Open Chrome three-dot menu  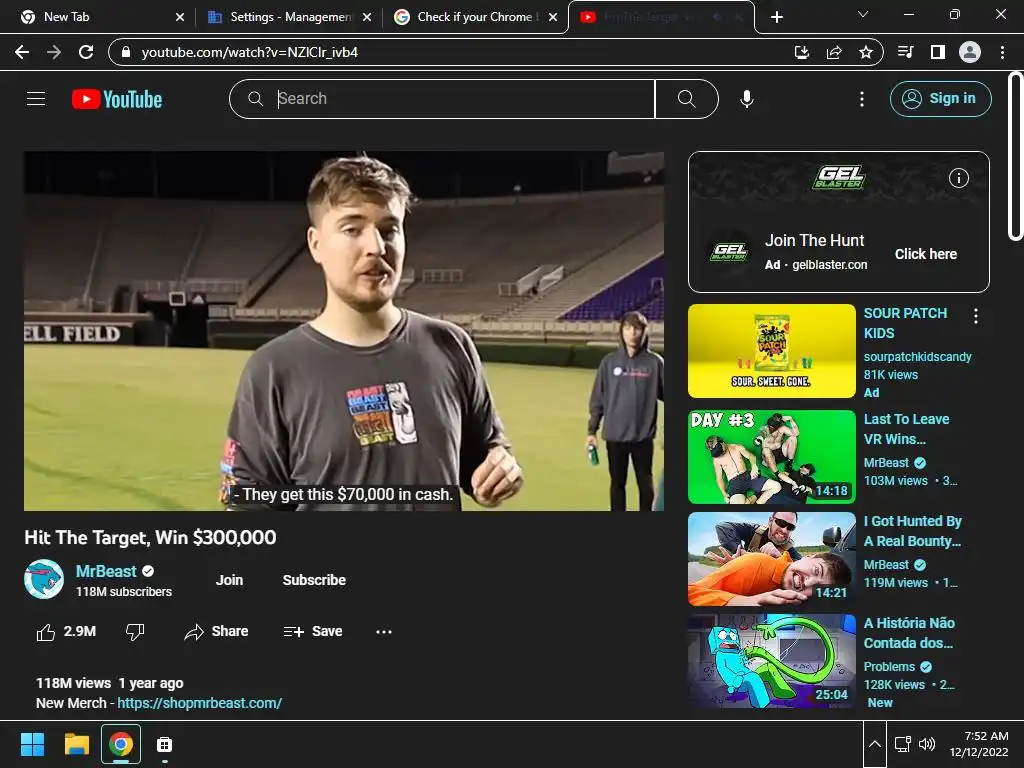pos(1002,52)
